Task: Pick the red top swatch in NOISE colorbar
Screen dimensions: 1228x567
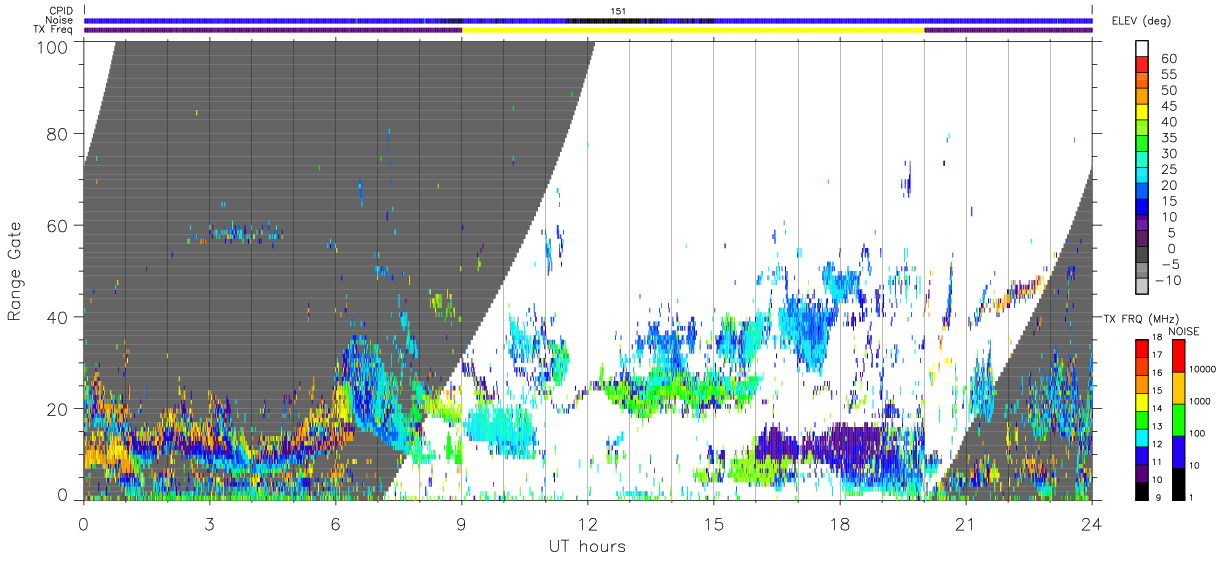Action: [x=1177, y=356]
